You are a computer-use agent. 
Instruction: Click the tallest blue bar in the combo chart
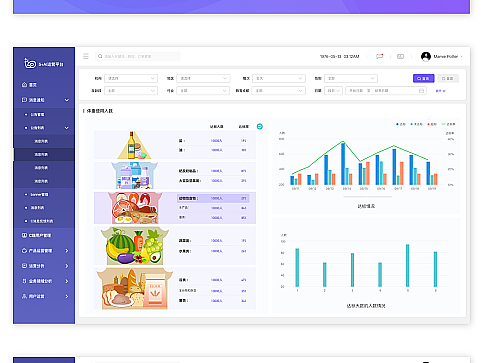[343, 163]
